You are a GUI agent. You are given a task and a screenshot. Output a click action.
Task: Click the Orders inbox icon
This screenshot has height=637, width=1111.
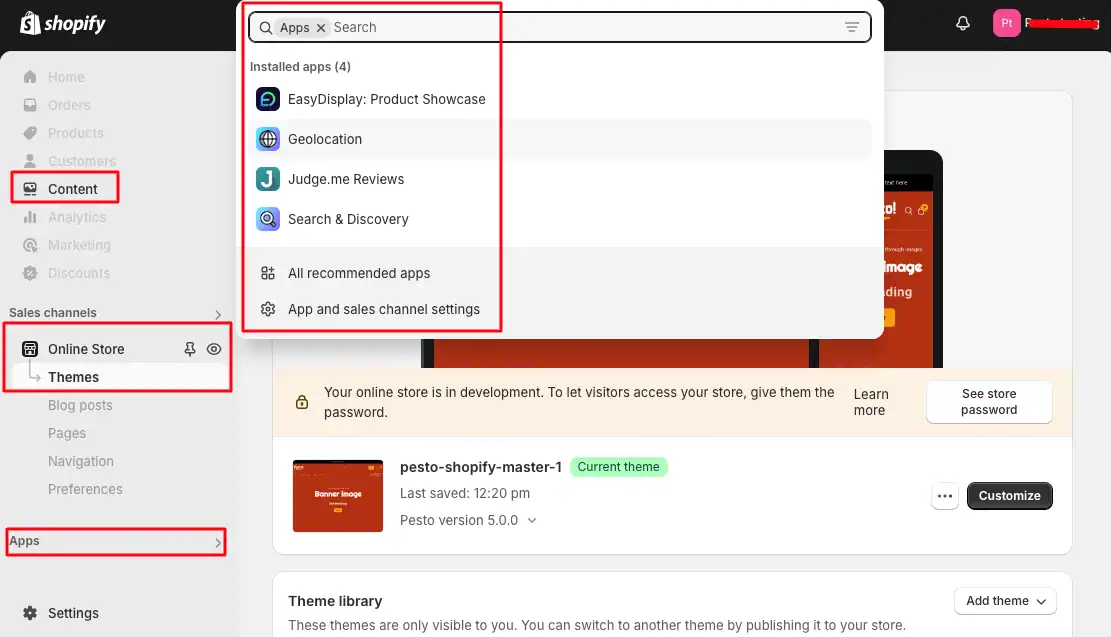[30, 105]
